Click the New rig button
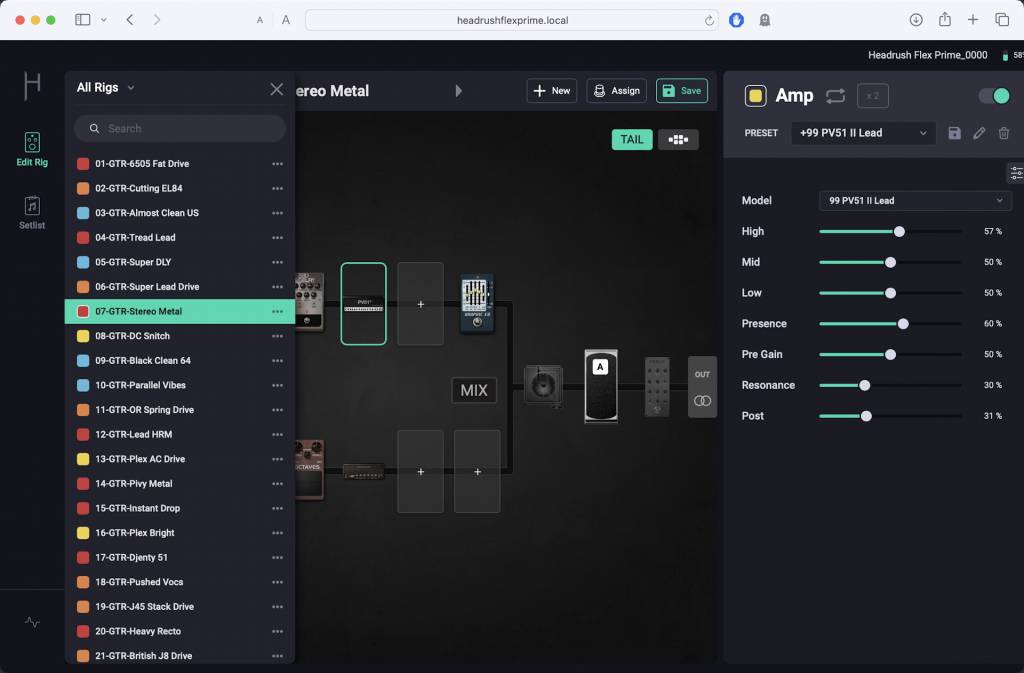This screenshot has height=673, width=1024. pos(551,91)
